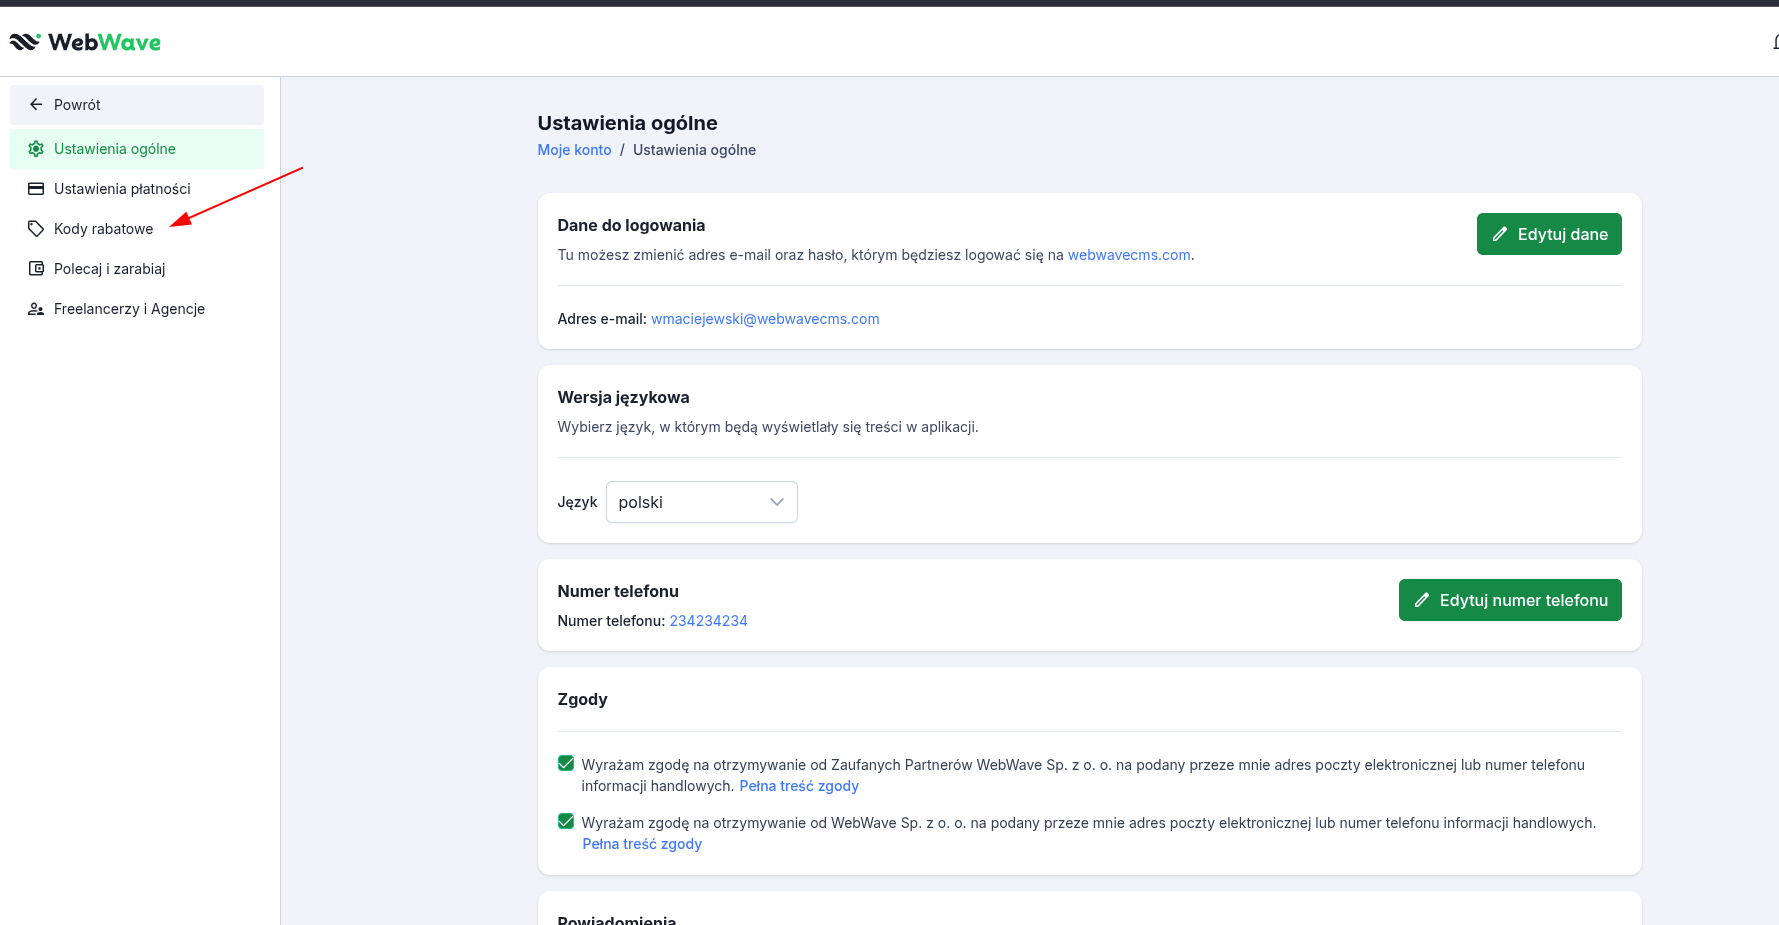Click the WebWave logo
Screen dimensions: 1779x925
[x=85, y=42]
